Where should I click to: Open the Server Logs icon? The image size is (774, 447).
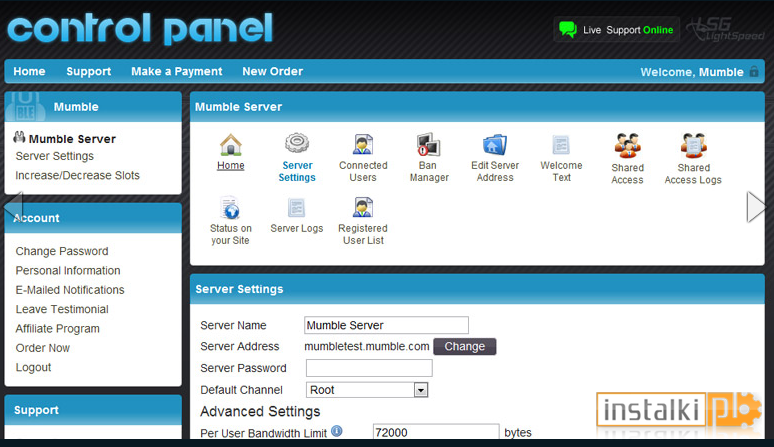pos(297,208)
